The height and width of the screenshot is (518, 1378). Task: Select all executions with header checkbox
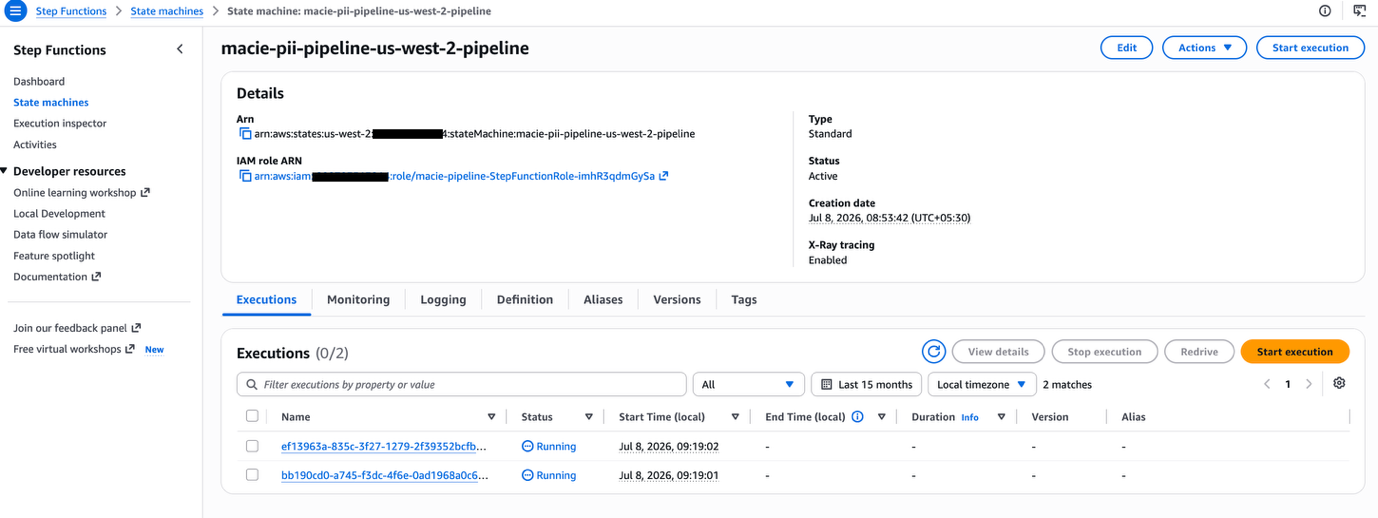(252, 416)
